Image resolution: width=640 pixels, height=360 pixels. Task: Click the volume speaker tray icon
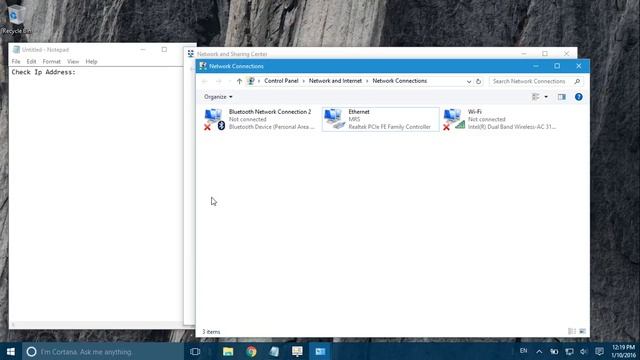(584, 351)
